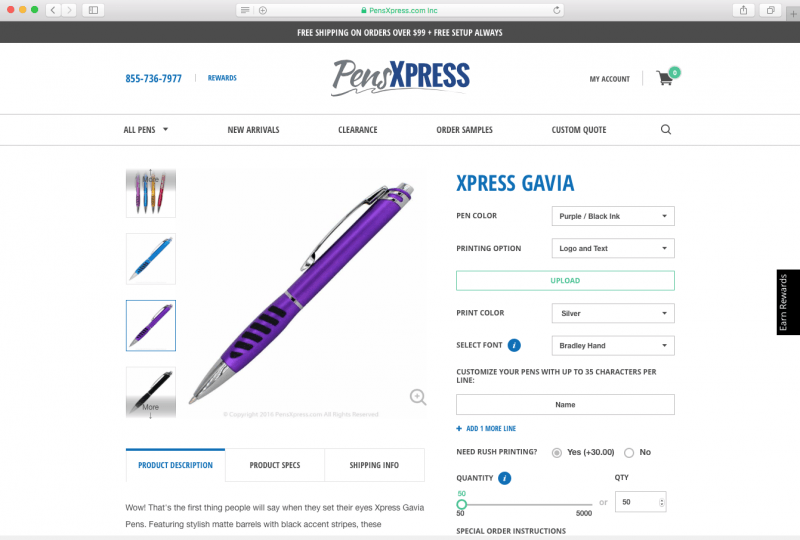Image resolution: width=800 pixels, height=540 pixels.
Task: Toggle the Safari sidebar icon
Action: pos(93,10)
